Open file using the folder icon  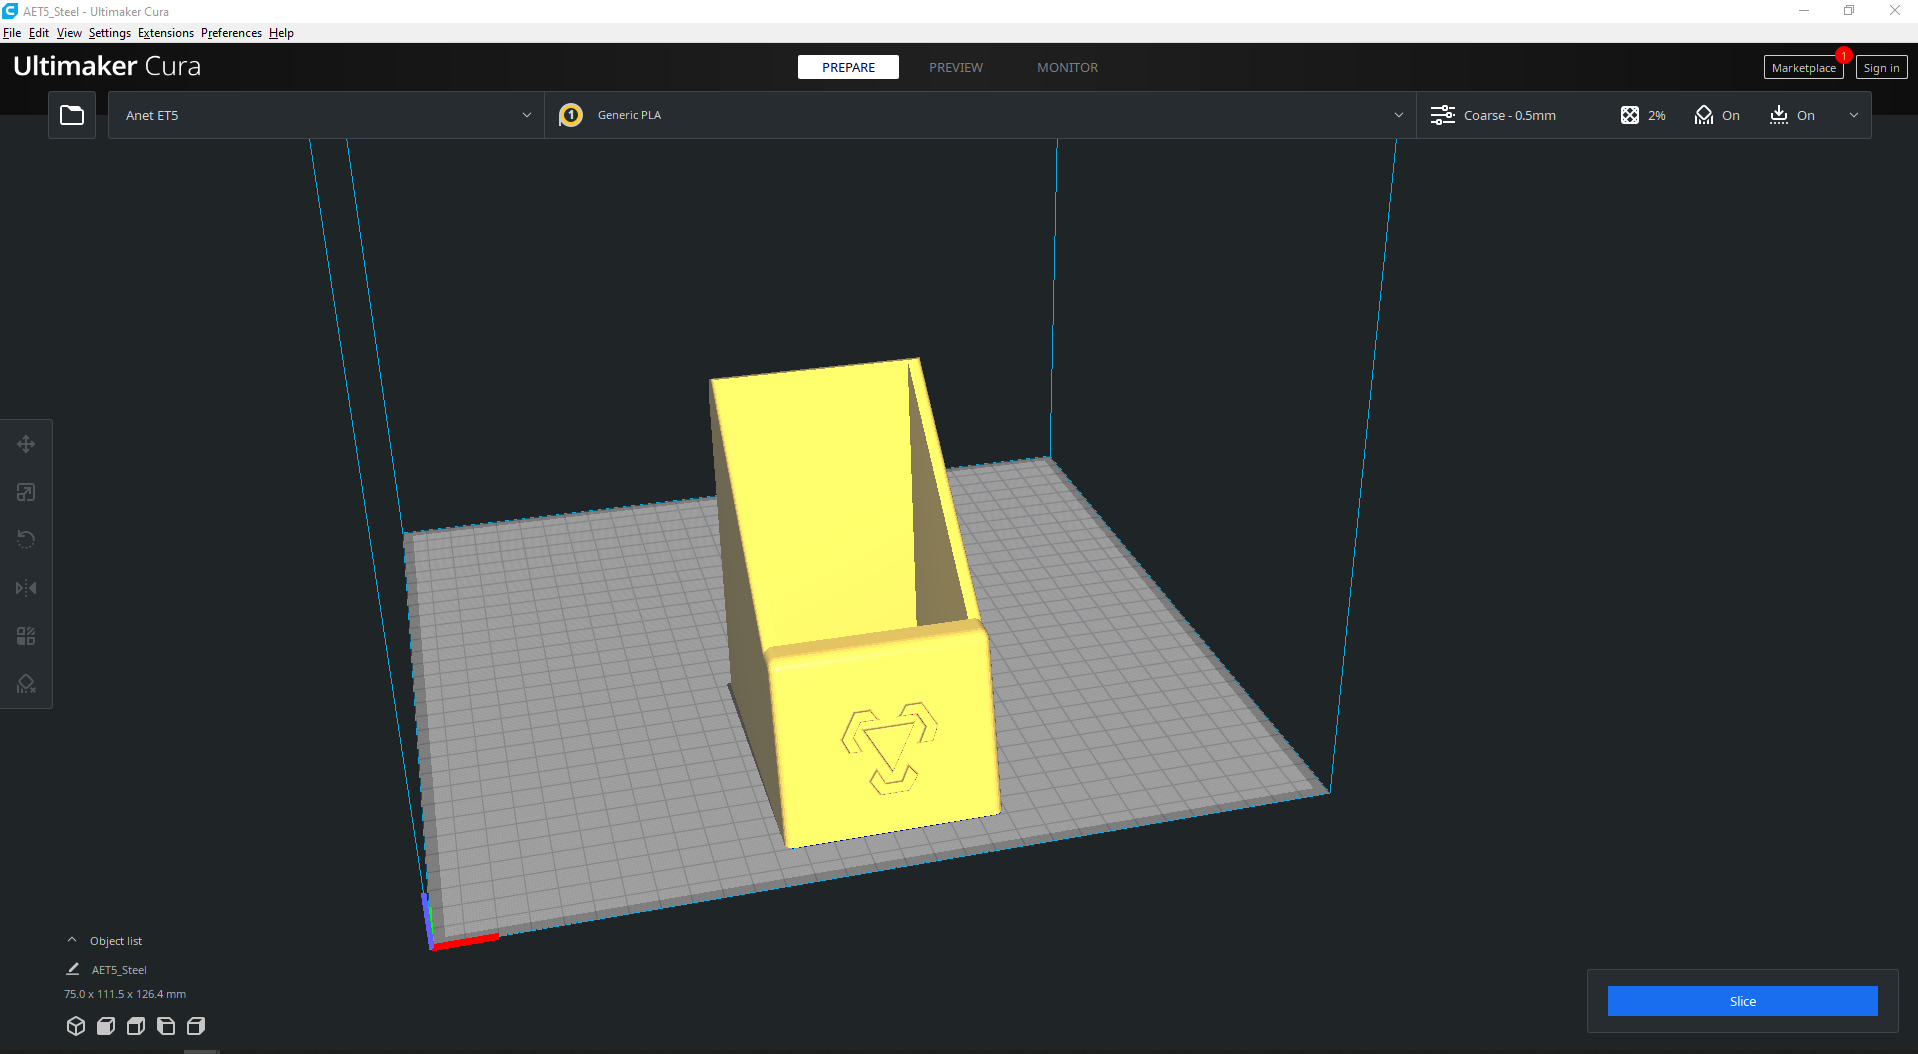(x=72, y=115)
